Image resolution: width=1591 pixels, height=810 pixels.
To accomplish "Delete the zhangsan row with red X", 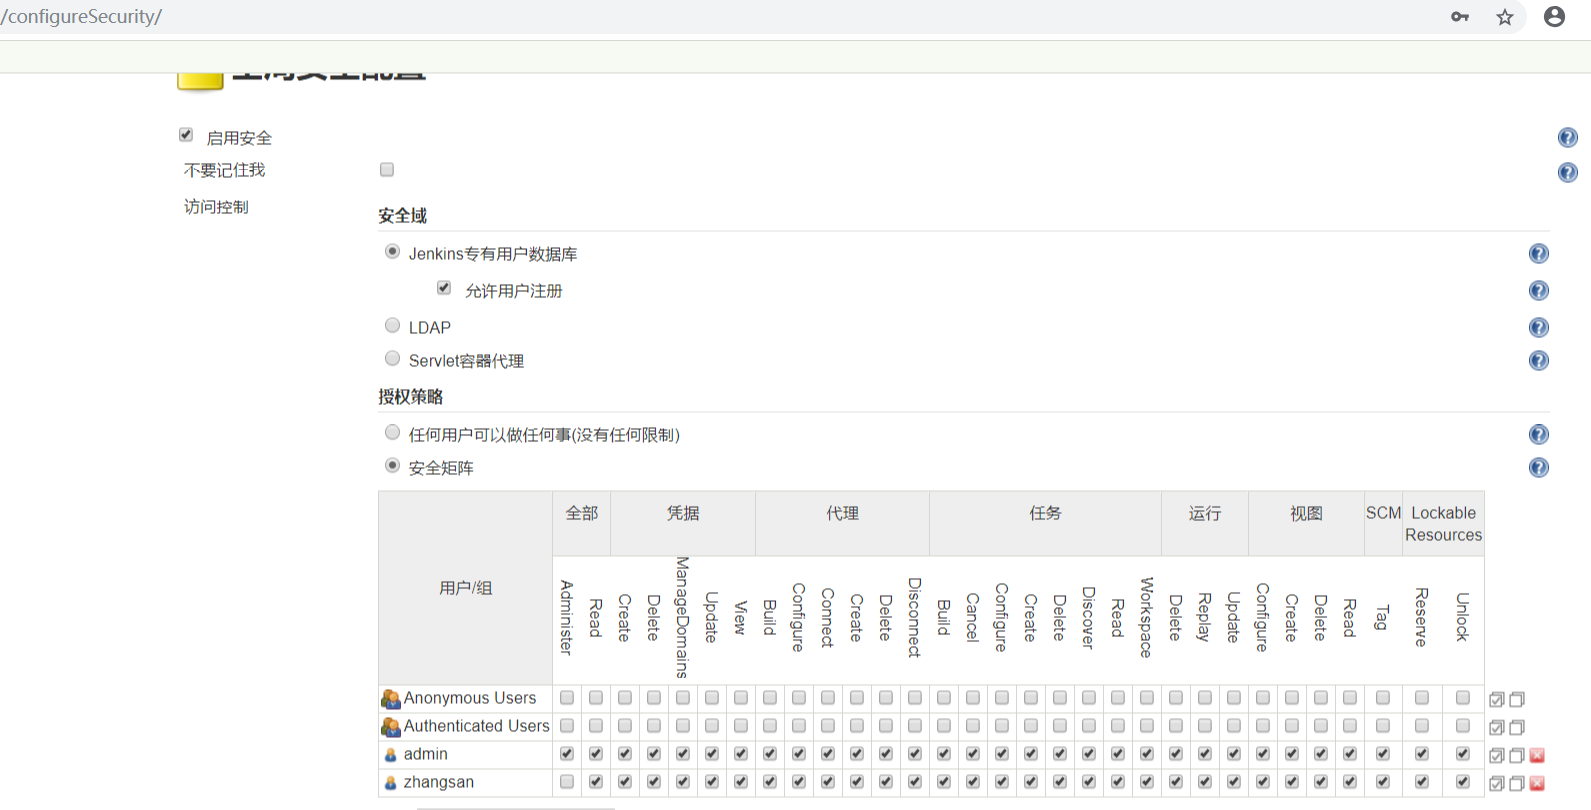I will (1537, 783).
